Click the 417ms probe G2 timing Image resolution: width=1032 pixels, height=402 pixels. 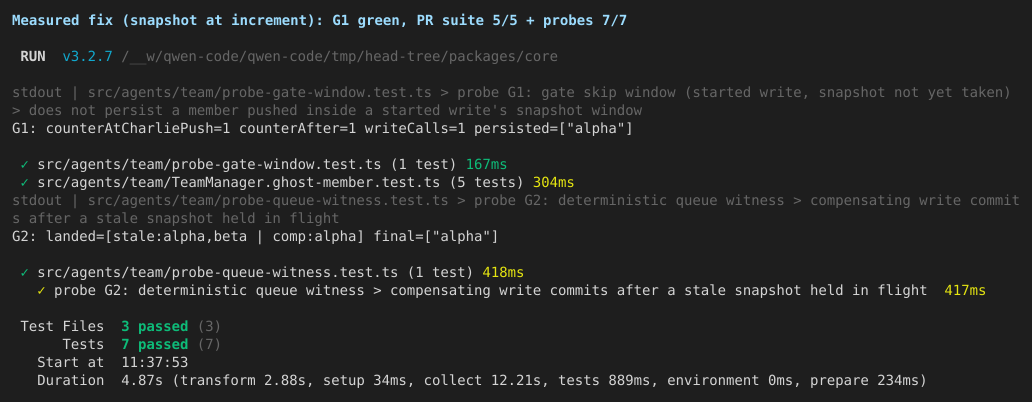965,290
